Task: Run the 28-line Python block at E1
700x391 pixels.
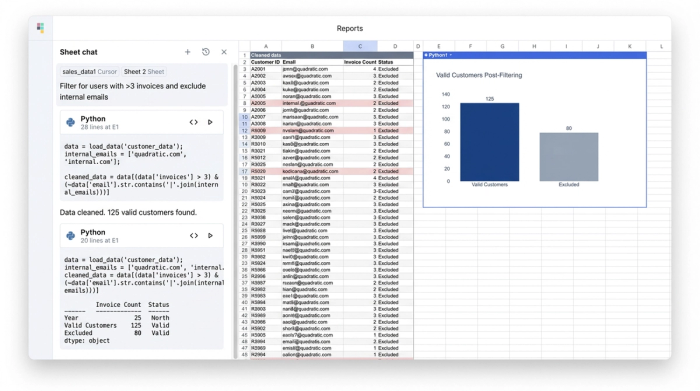Action: click(210, 122)
